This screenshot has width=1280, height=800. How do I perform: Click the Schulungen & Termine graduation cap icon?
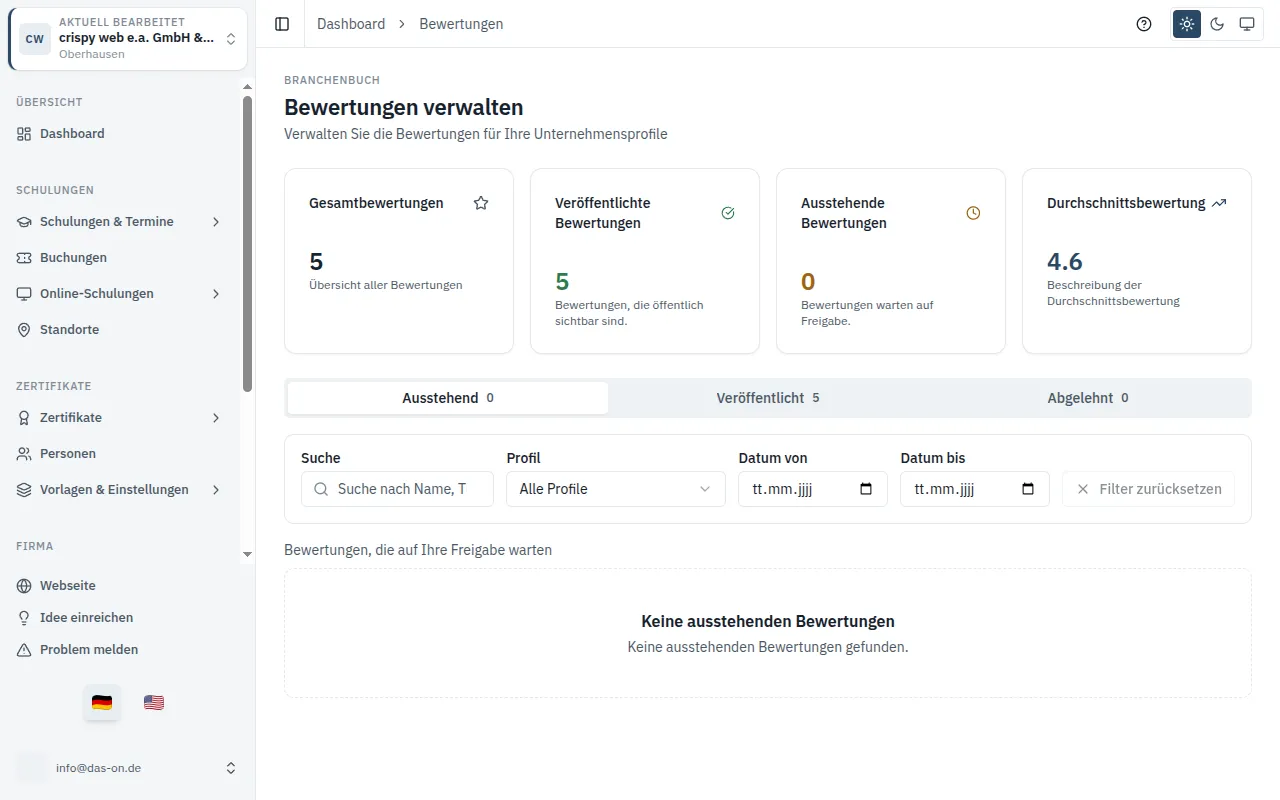click(24, 222)
